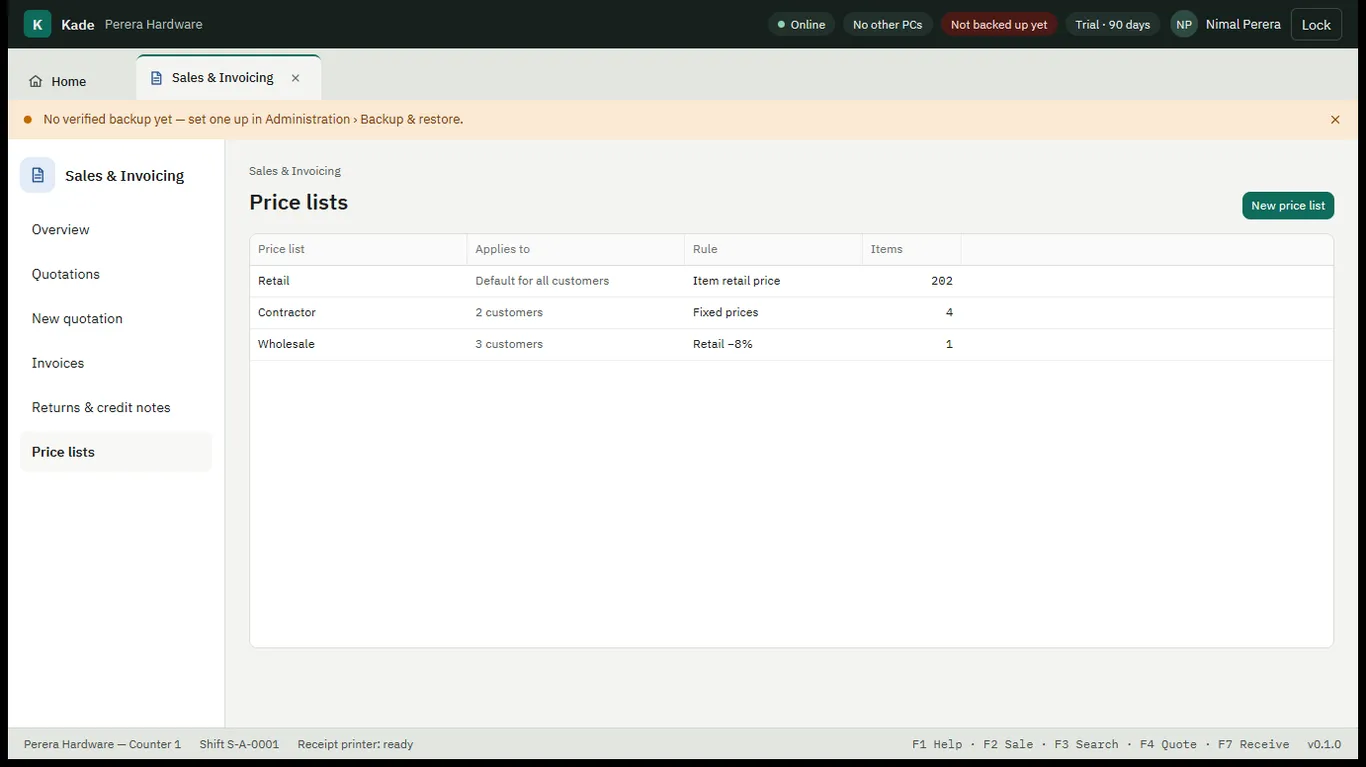Close the Sales & Invoicing tab

point(295,78)
